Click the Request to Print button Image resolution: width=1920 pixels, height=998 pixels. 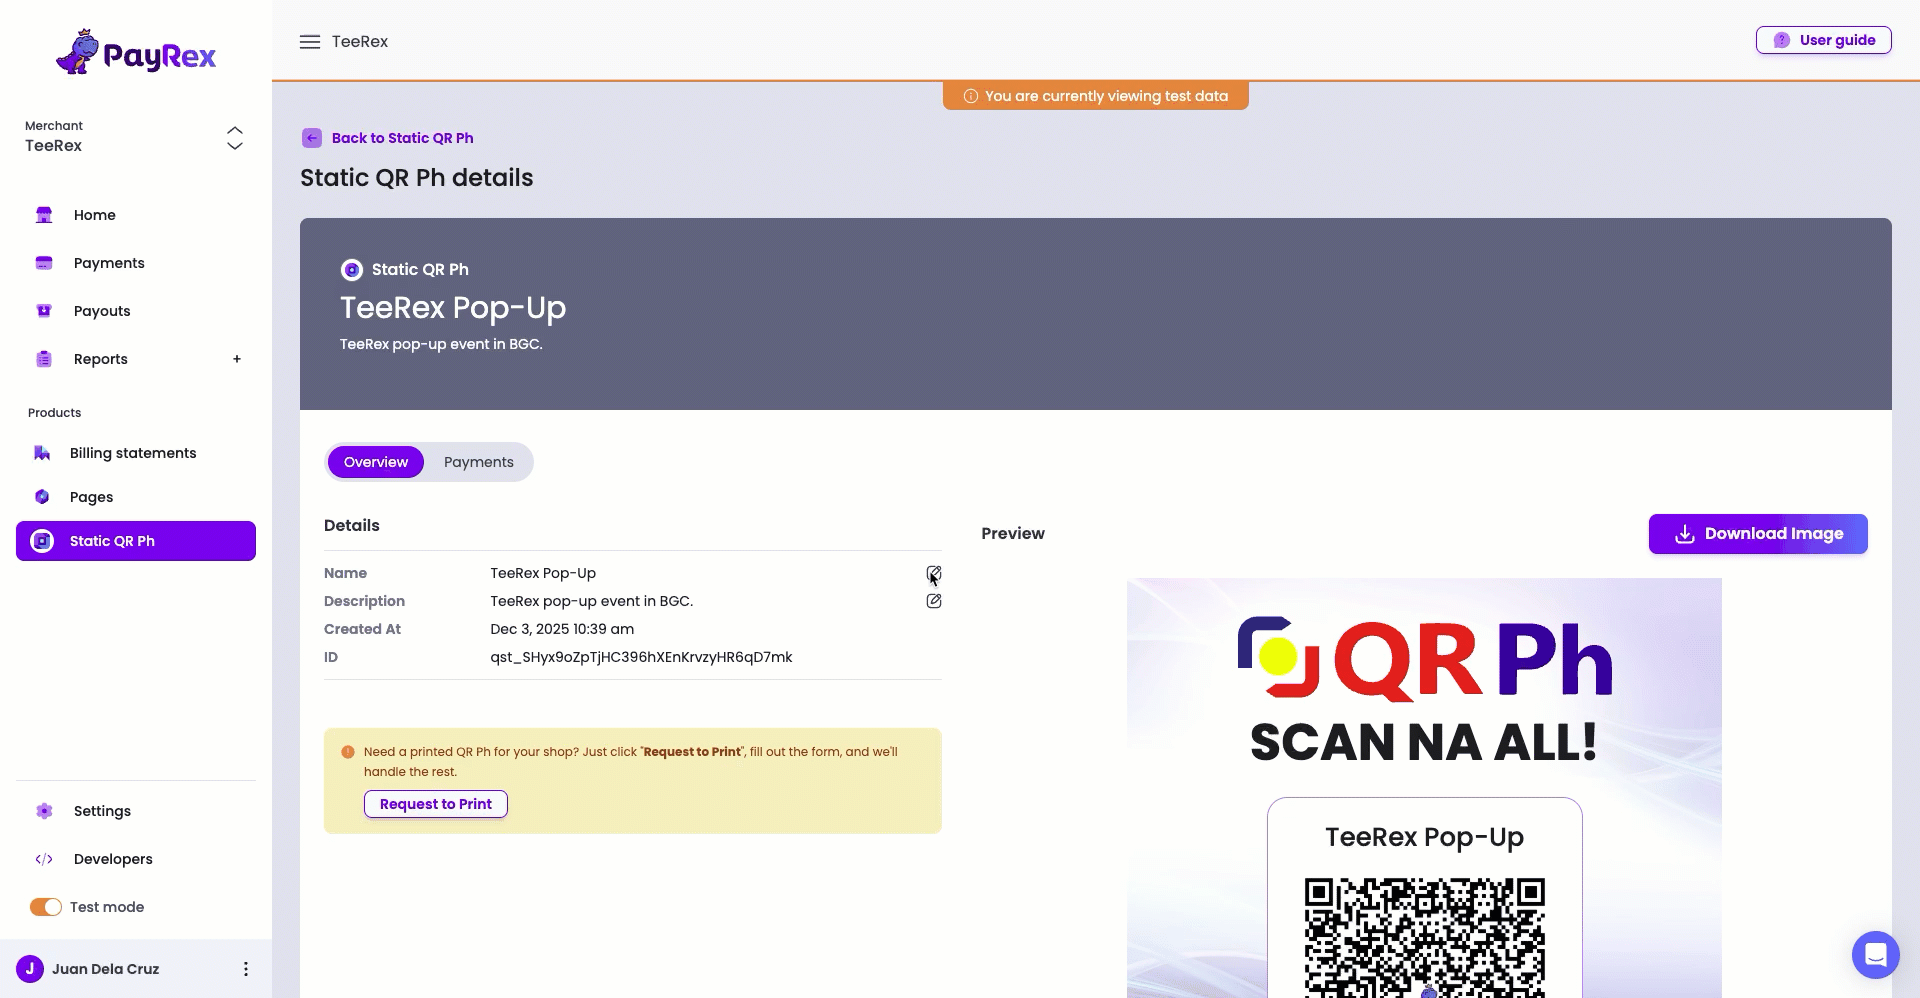(435, 804)
